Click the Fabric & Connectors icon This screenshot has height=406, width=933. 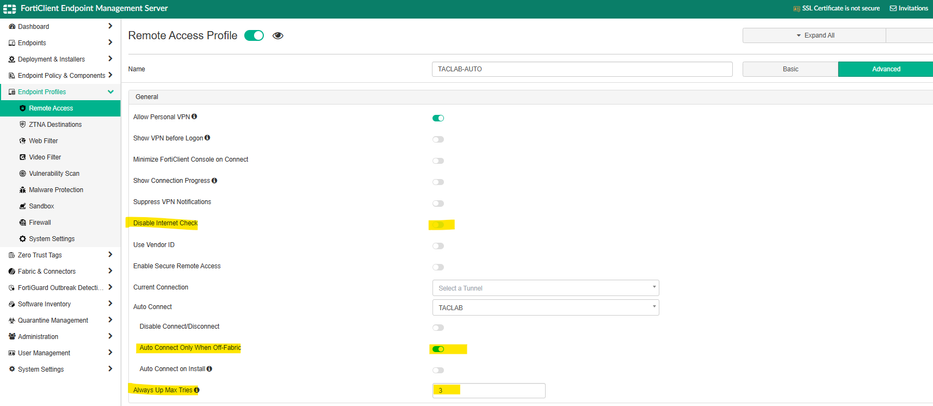12,271
